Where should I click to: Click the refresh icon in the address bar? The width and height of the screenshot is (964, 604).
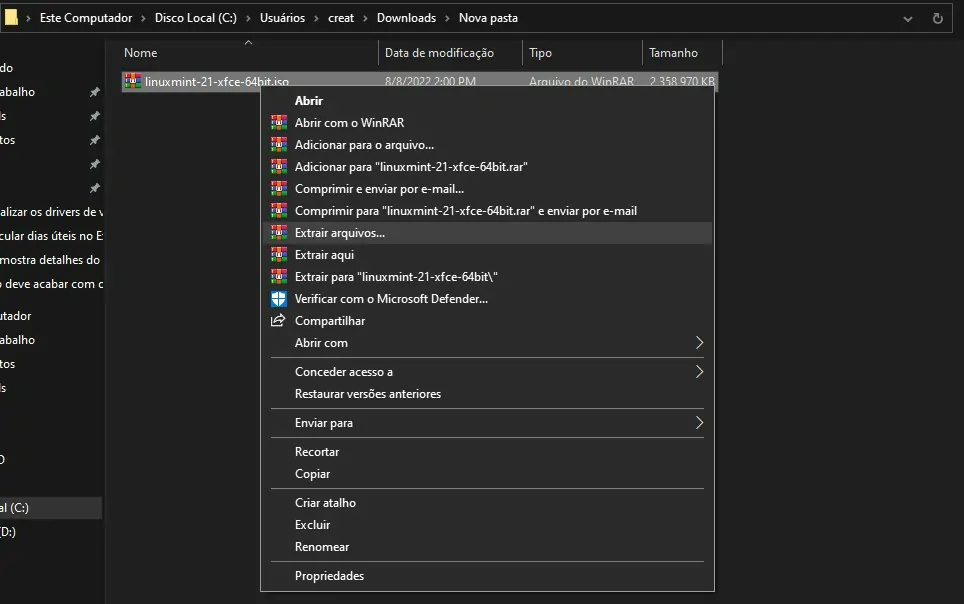point(938,18)
